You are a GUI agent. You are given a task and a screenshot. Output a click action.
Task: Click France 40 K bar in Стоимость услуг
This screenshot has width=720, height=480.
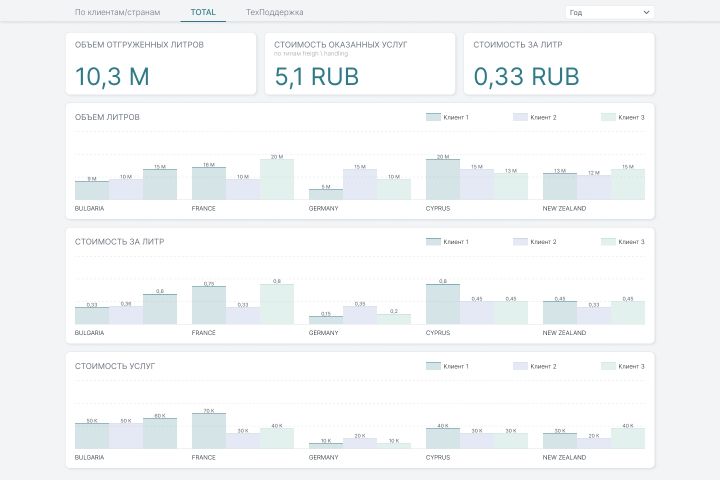coord(277,439)
